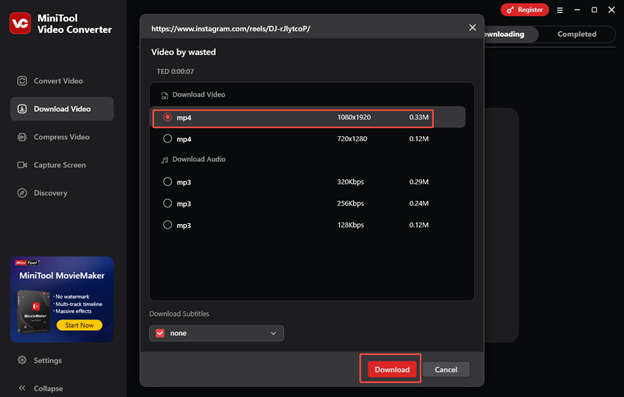
Task: Click the Capture Screen camera icon
Action: pos(22,165)
